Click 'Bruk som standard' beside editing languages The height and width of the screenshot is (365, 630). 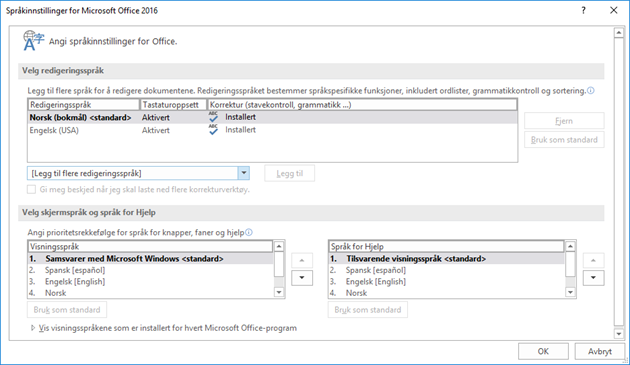(564, 140)
